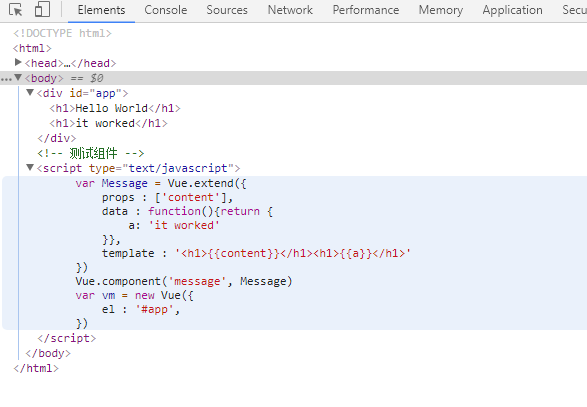Click the Vue.component('message', Message) line
The image size is (587, 407).
pyautogui.click(x=183, y=281)
